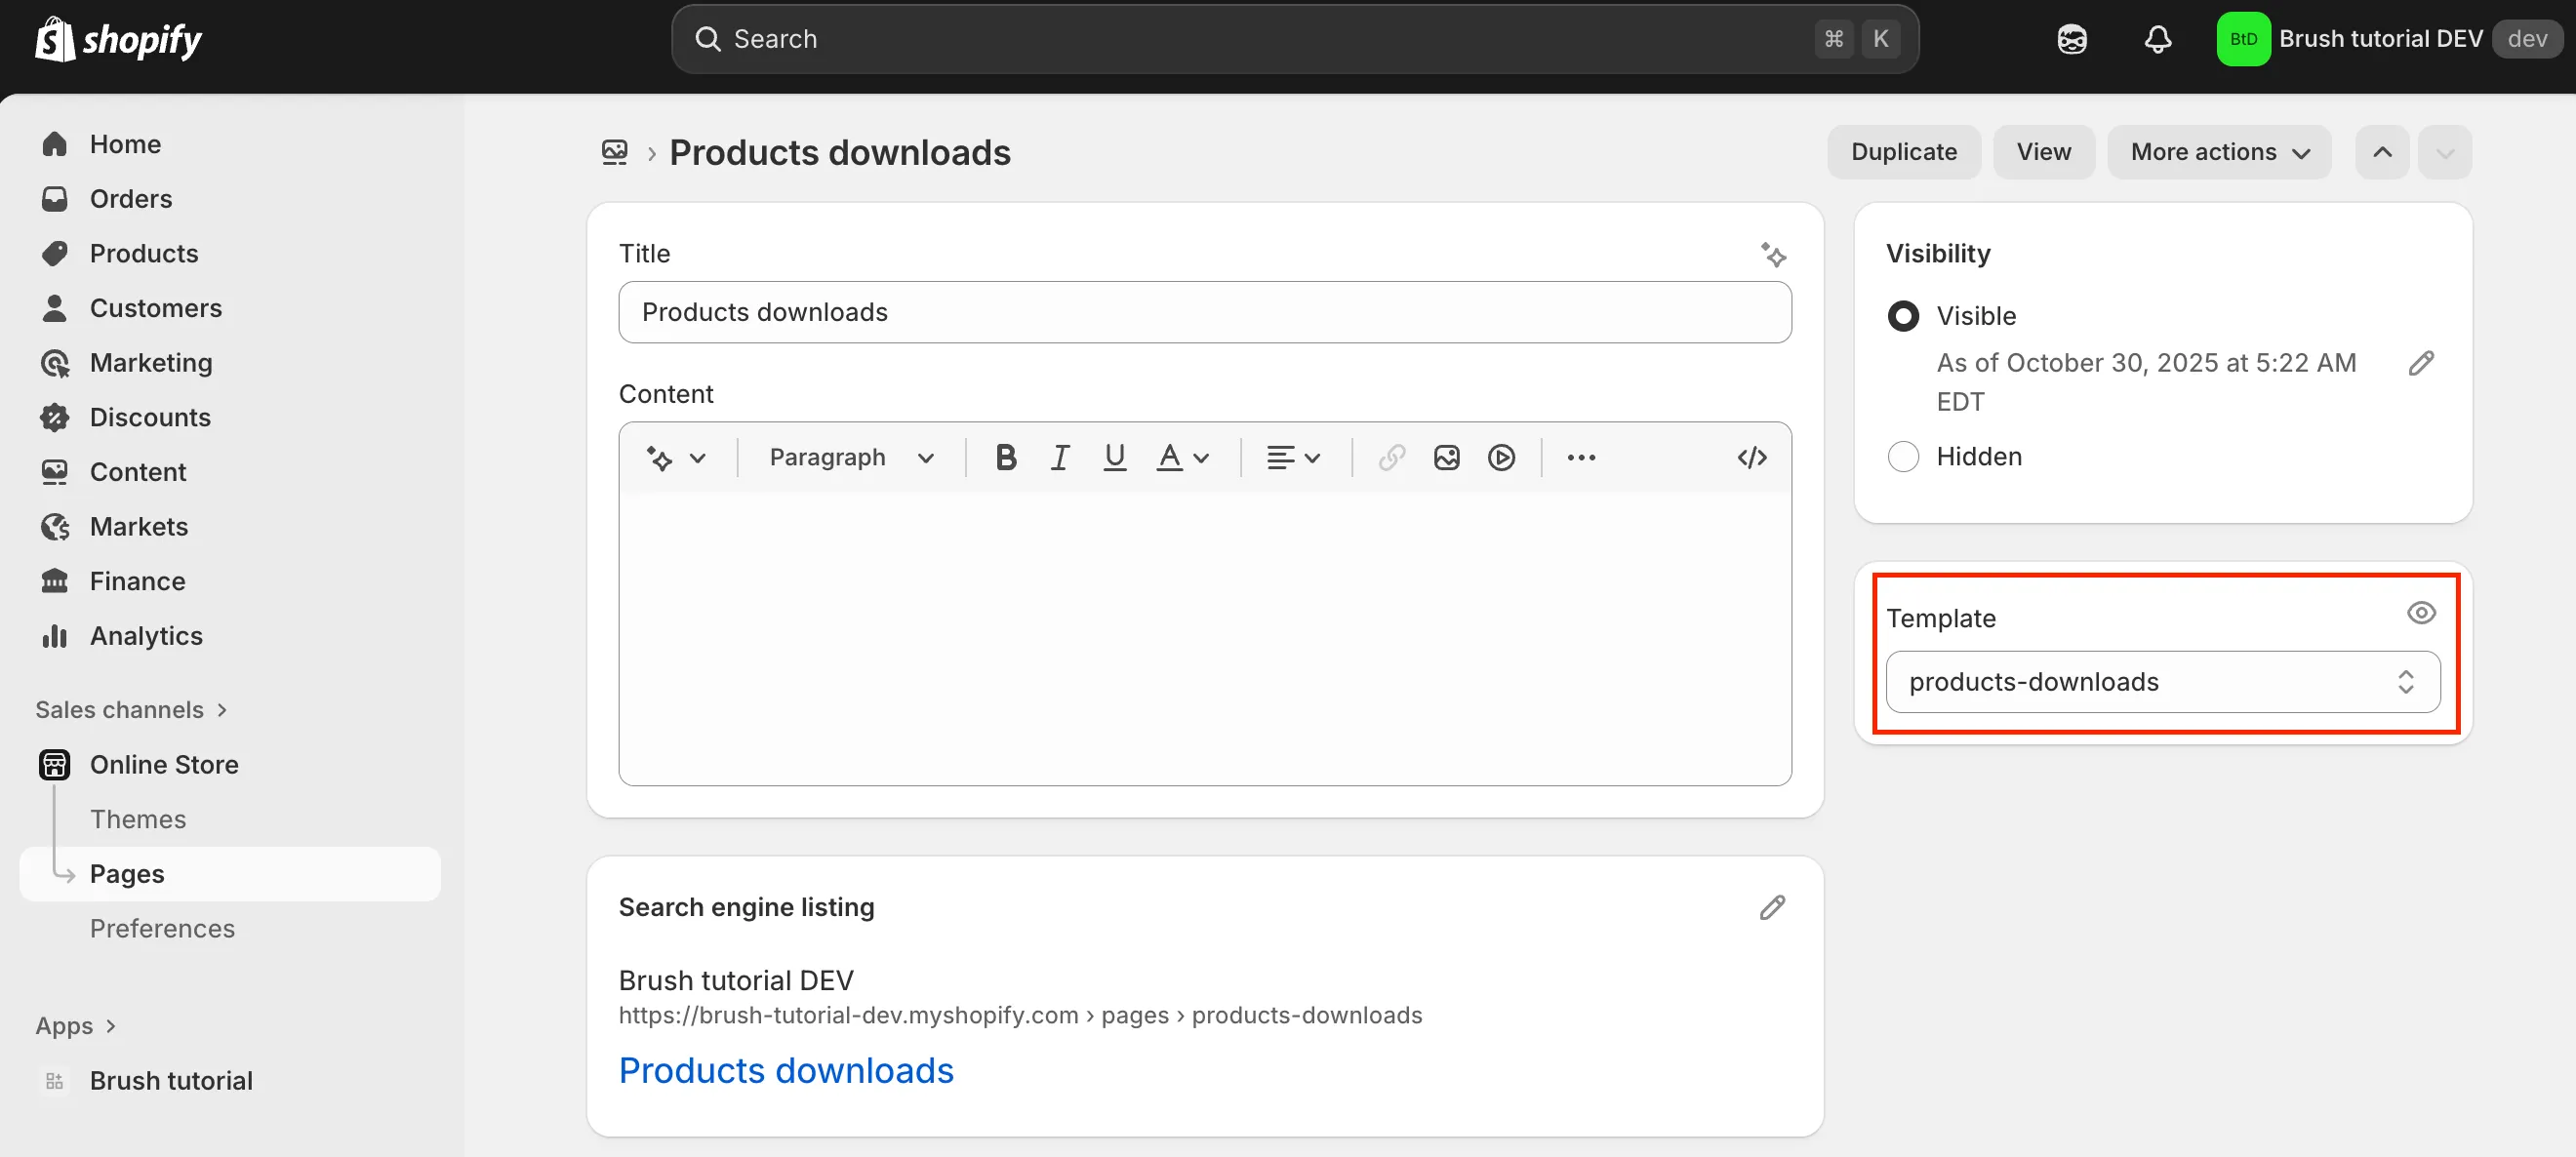
Task: Toggle bold formatting in the editor
Action: (1004, 457)
